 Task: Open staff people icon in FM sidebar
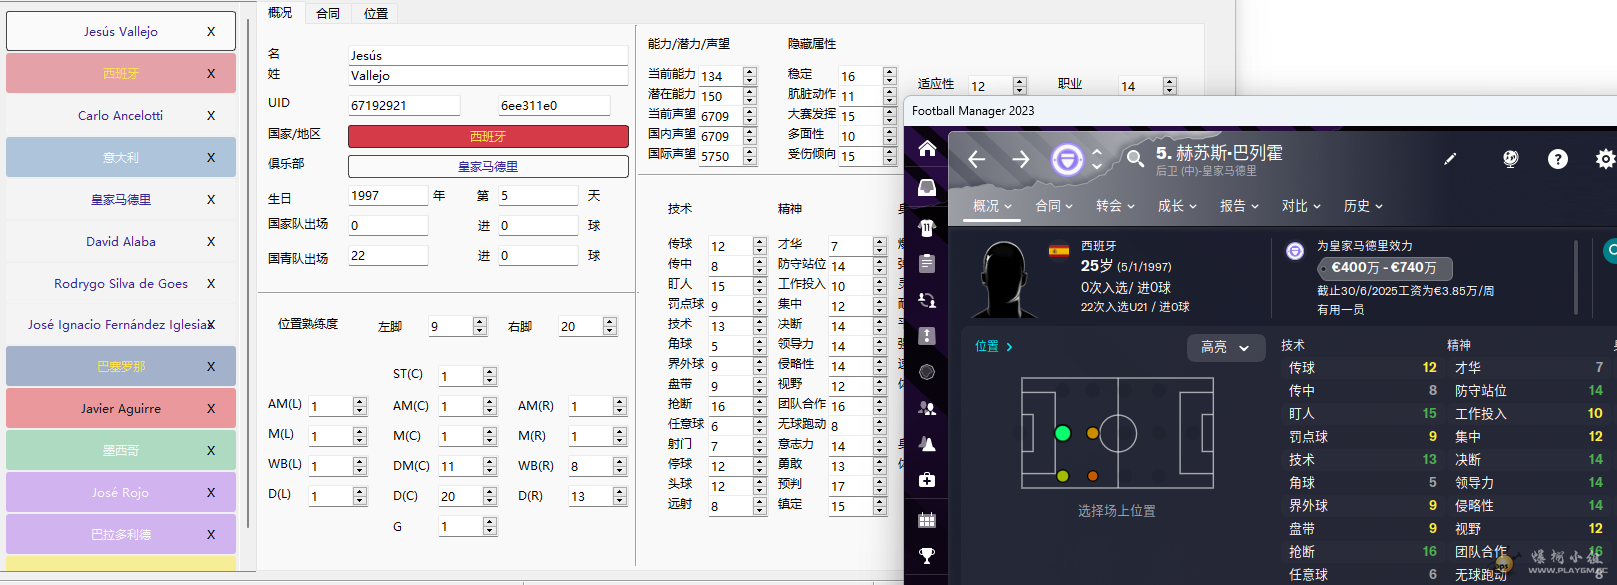tap(927, 408)
